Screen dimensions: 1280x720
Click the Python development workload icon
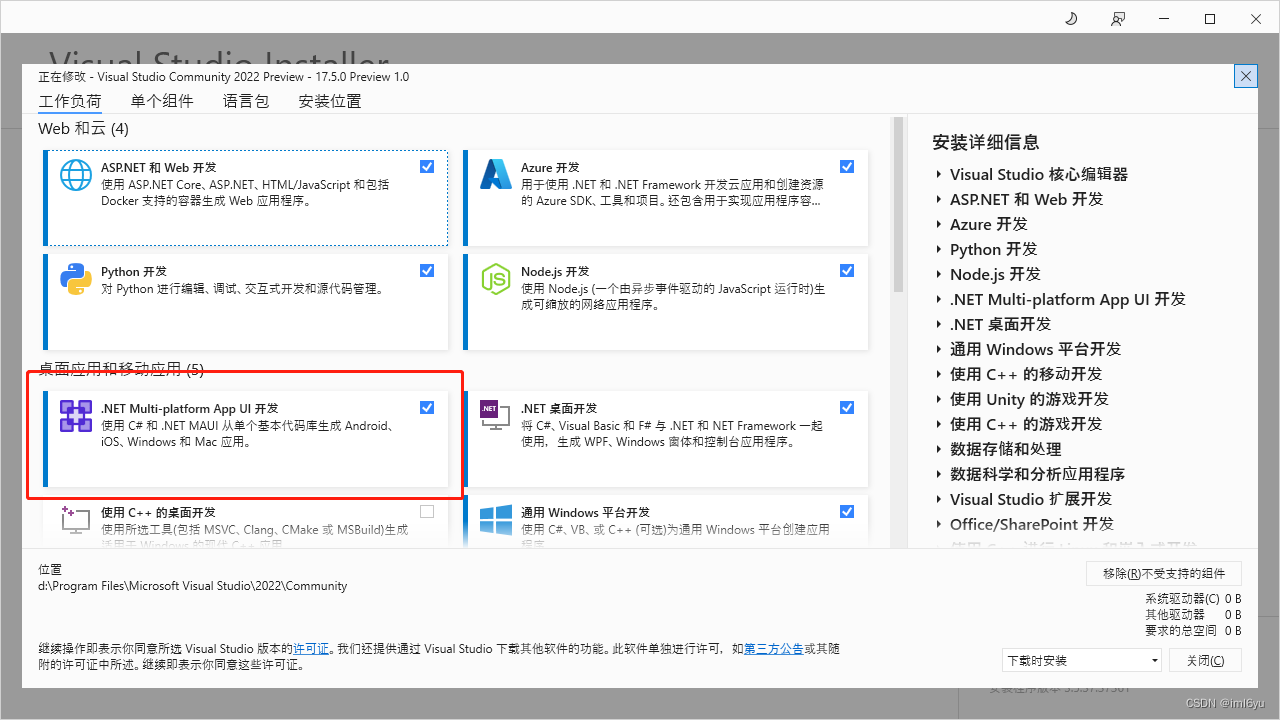point(76,279)
